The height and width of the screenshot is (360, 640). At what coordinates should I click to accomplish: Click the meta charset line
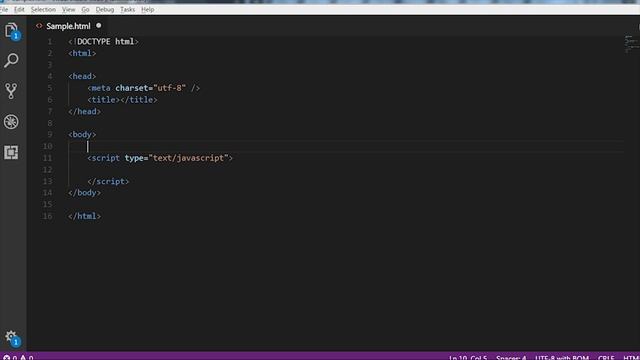144,88
